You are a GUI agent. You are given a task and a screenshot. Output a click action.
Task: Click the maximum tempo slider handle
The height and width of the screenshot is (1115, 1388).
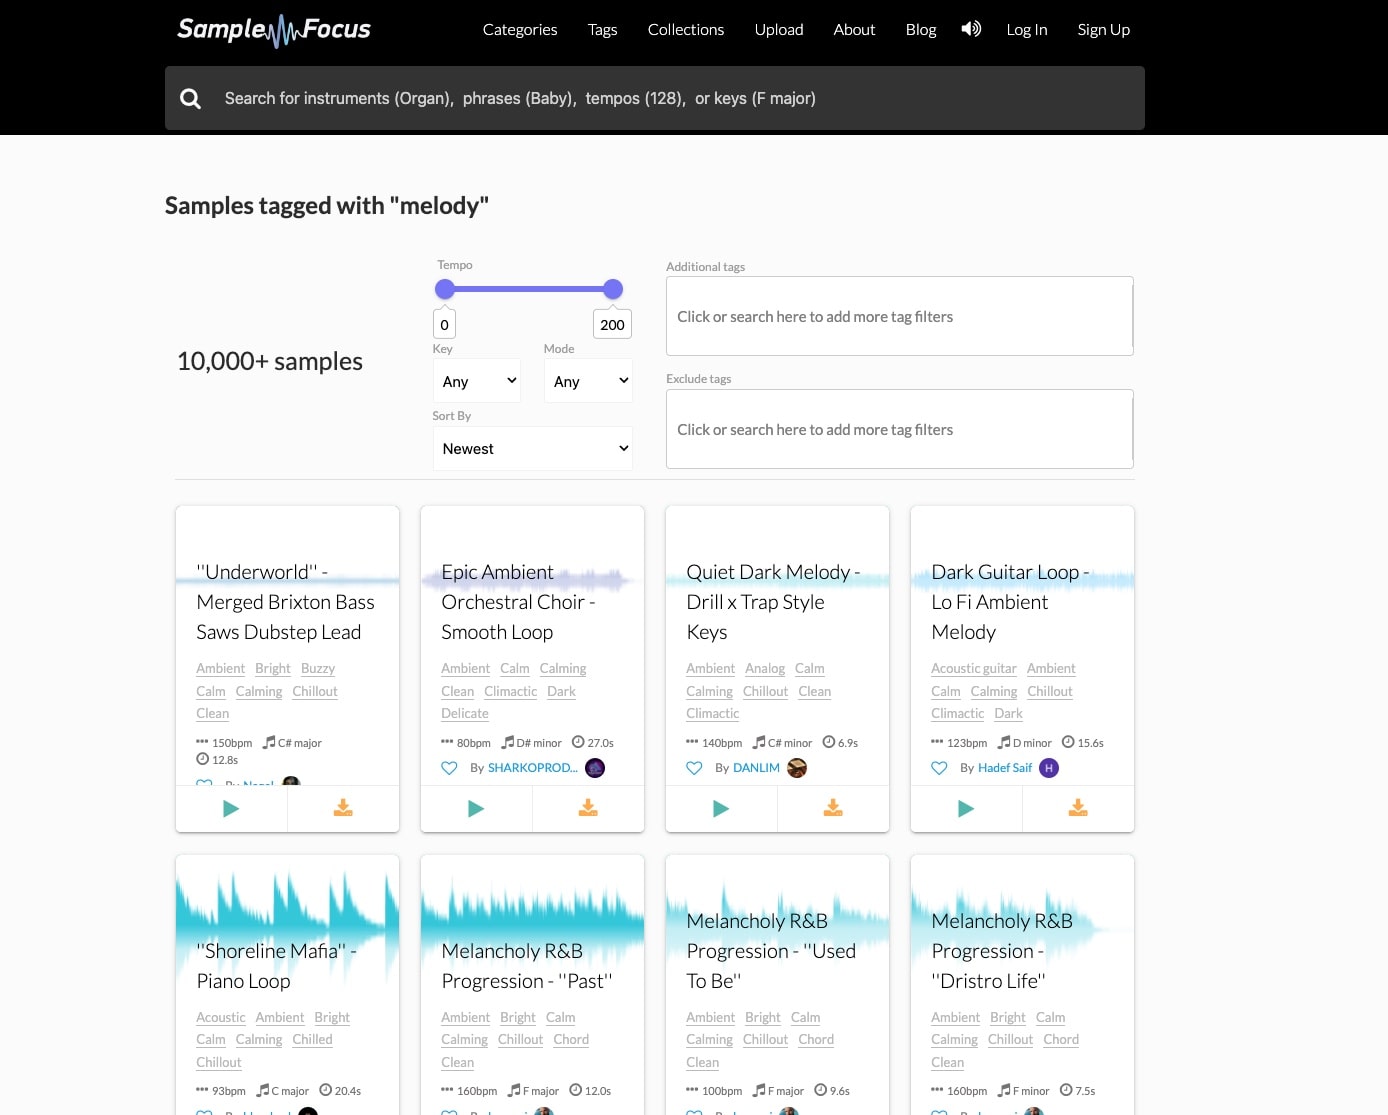[613, 289]
